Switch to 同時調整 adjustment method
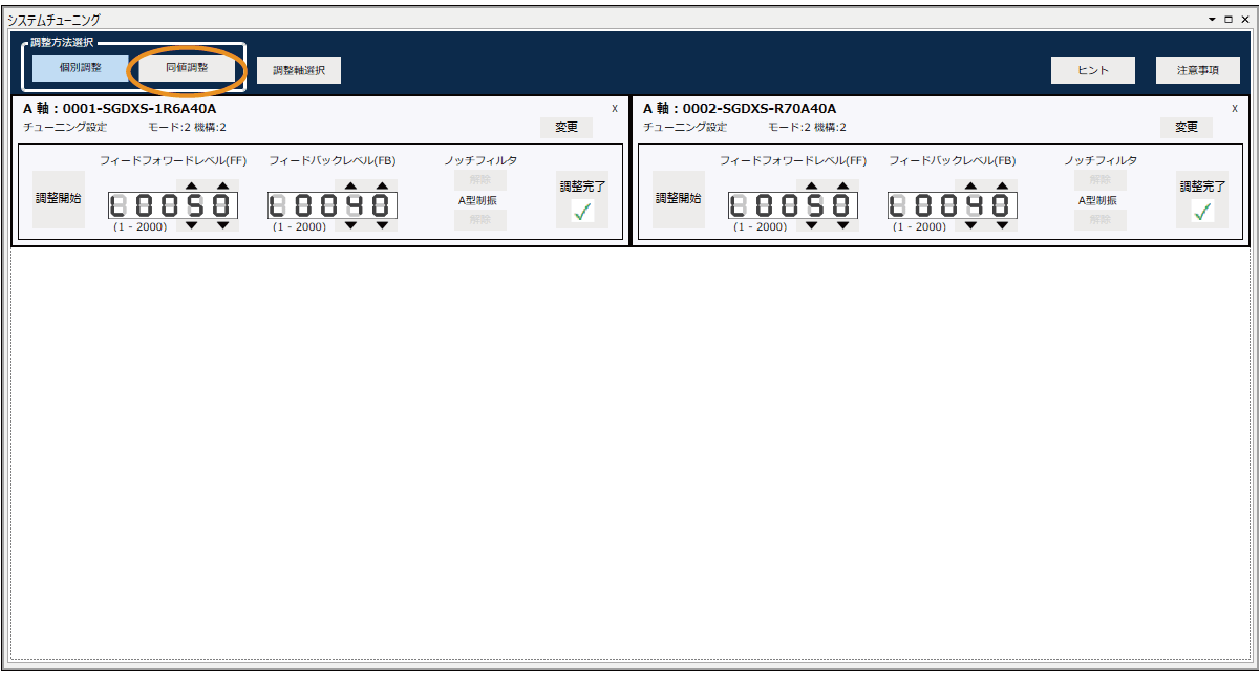 tap(187, 68)
